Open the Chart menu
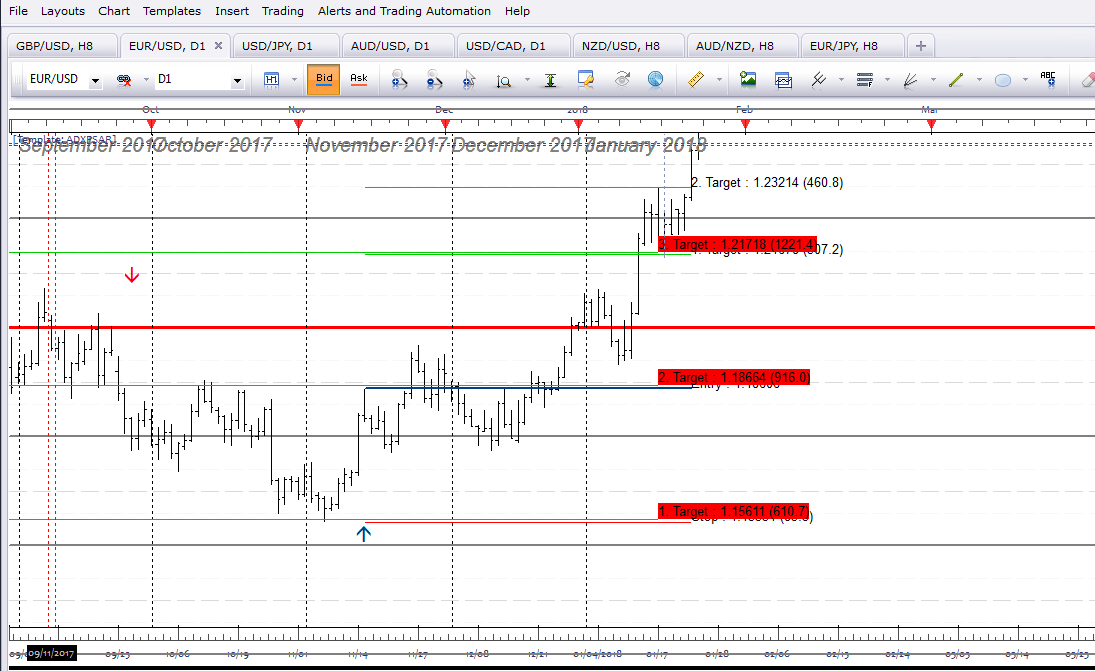1095x671 pixels. click(x=114, y=11)
